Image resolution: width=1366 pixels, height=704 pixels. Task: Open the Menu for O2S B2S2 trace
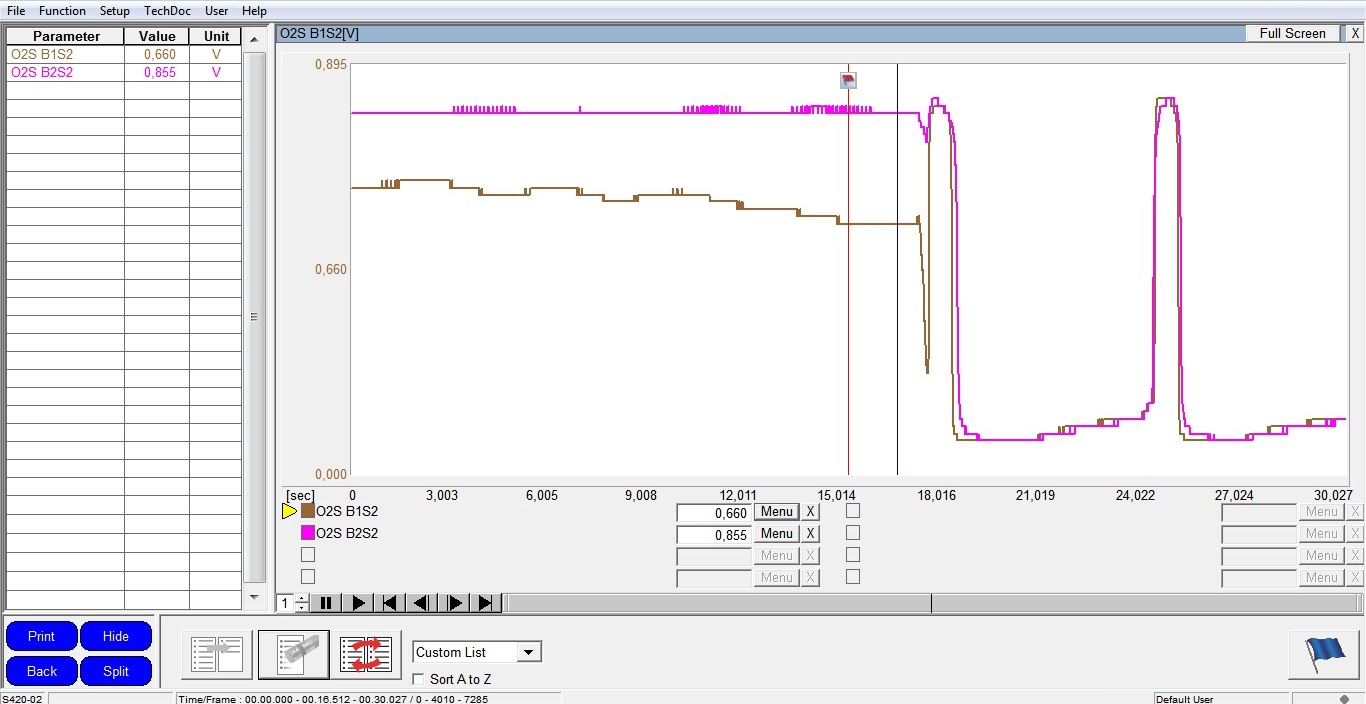point(777,534)
